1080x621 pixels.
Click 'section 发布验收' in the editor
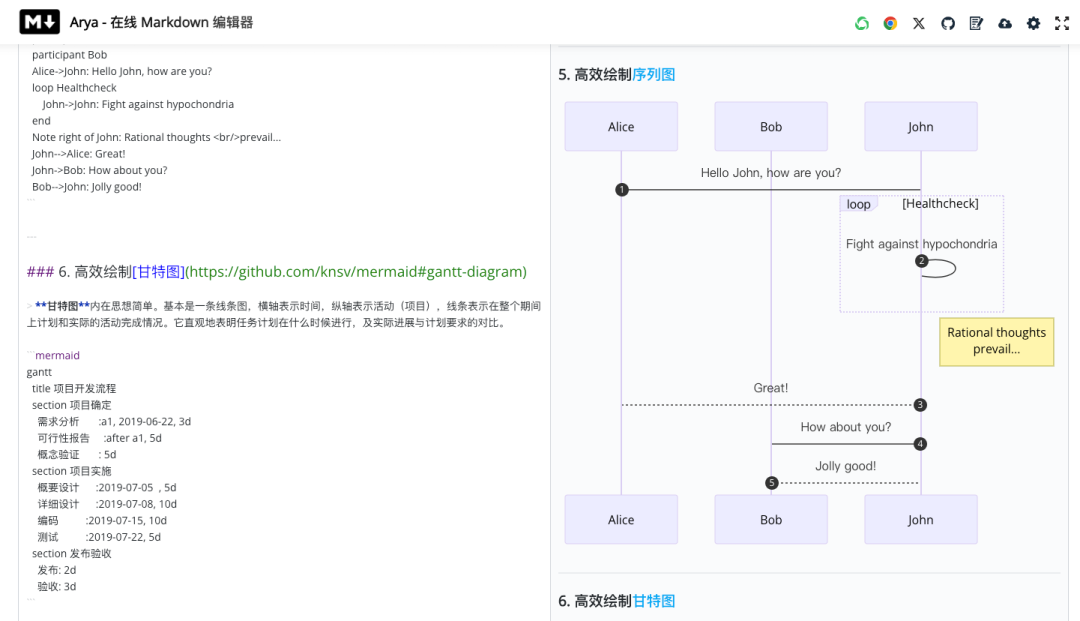72,554
